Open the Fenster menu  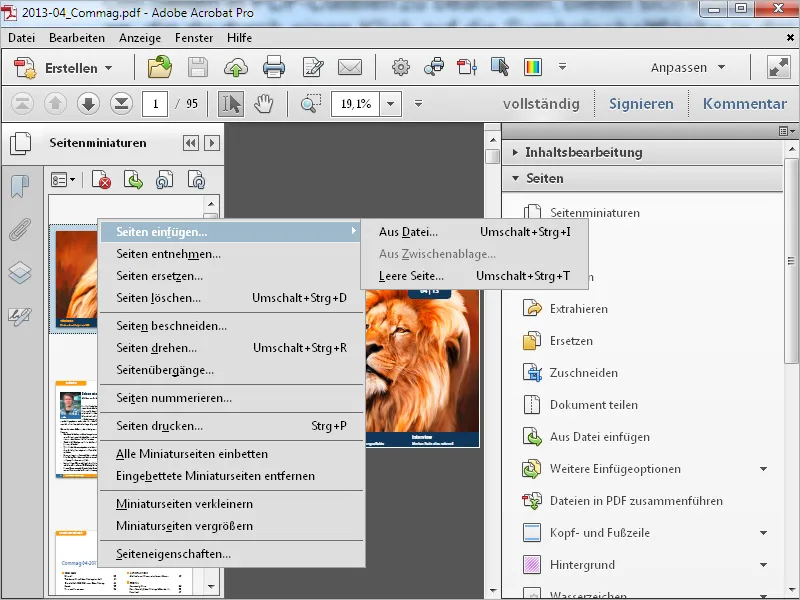point(194,38)
